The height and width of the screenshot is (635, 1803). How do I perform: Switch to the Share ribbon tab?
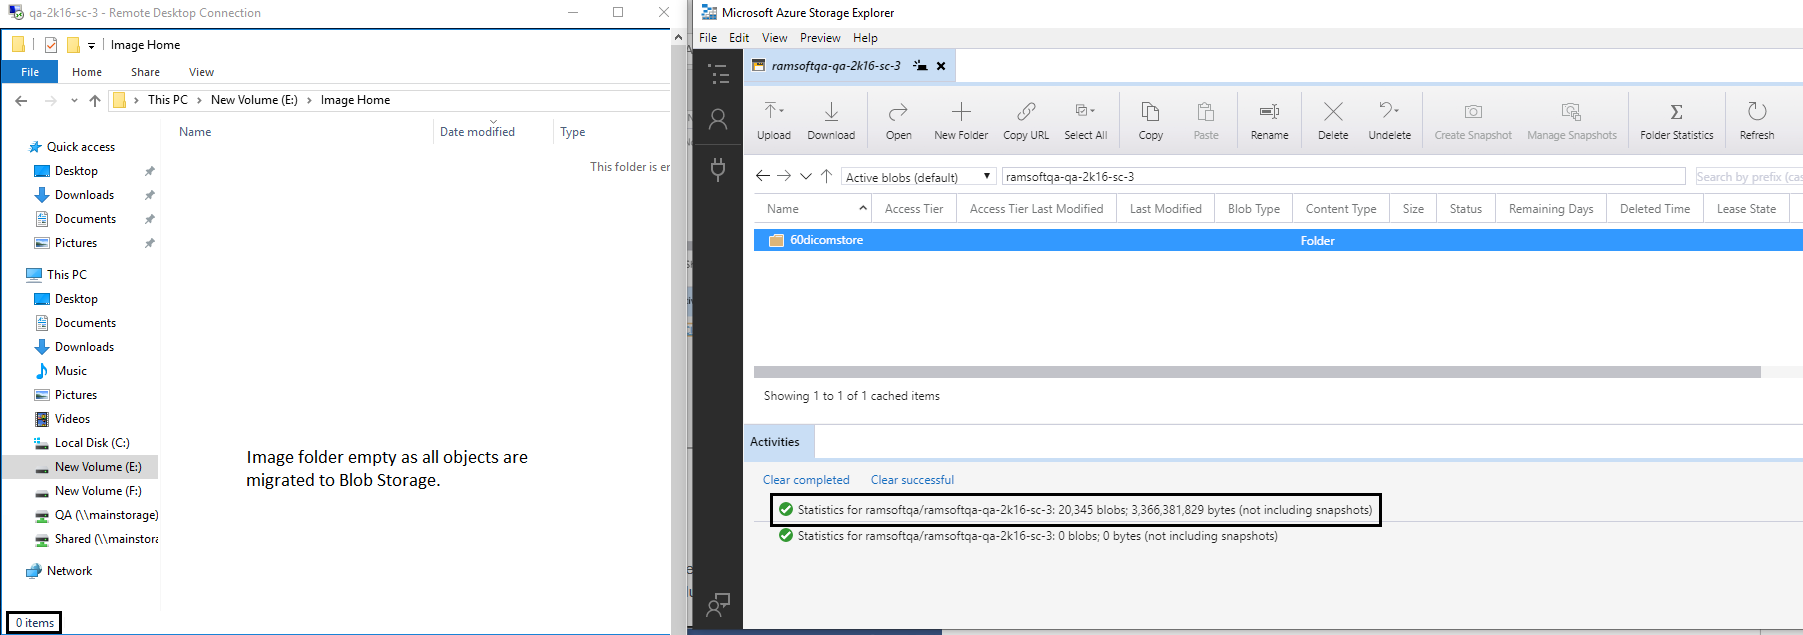145,72
